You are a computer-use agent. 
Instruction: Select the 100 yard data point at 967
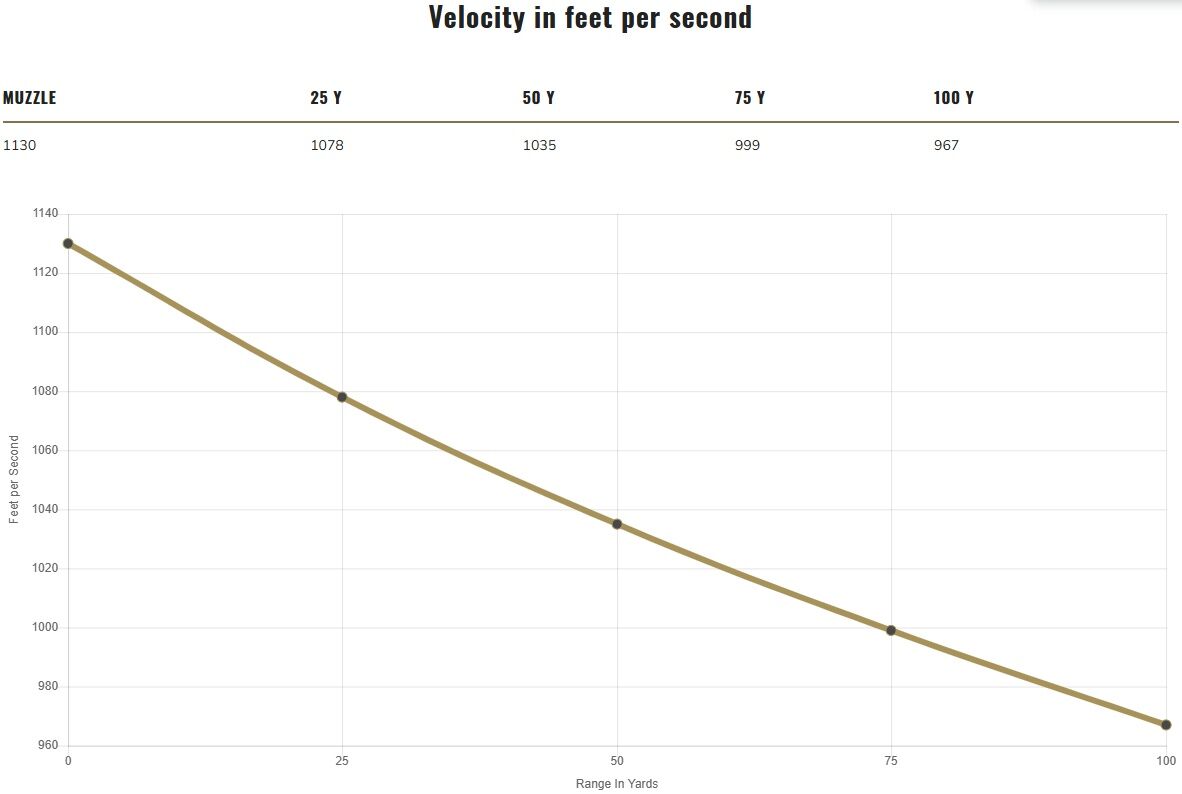click(x=1166, y=725)
